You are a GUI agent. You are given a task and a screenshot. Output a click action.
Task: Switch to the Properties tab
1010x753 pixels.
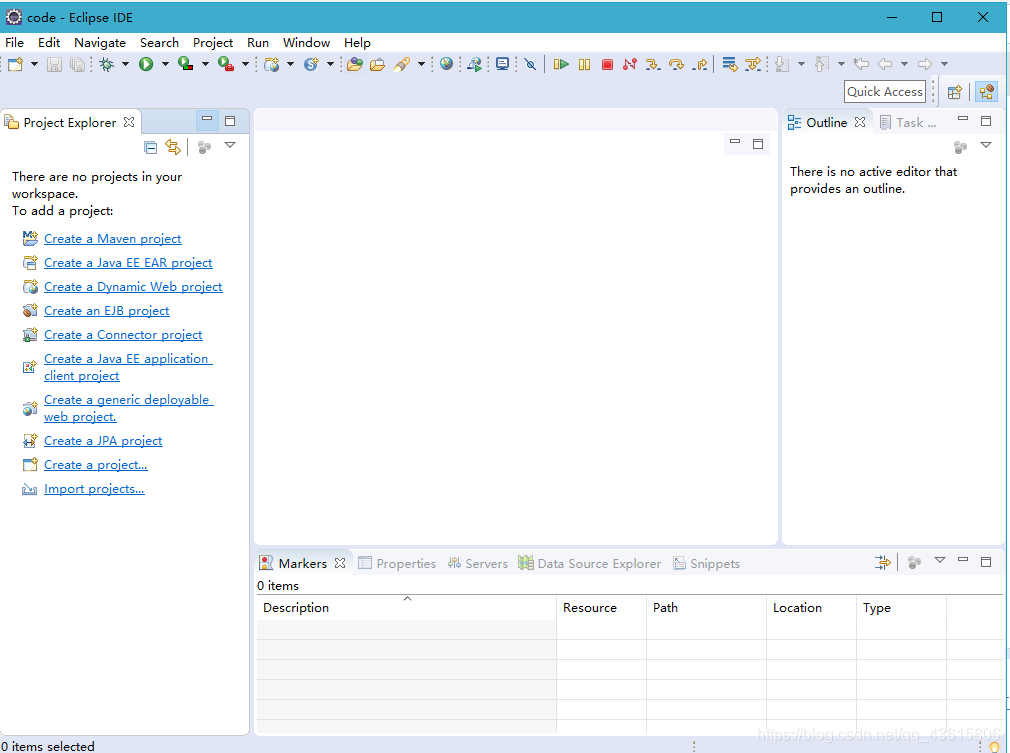tap(397, 564)
